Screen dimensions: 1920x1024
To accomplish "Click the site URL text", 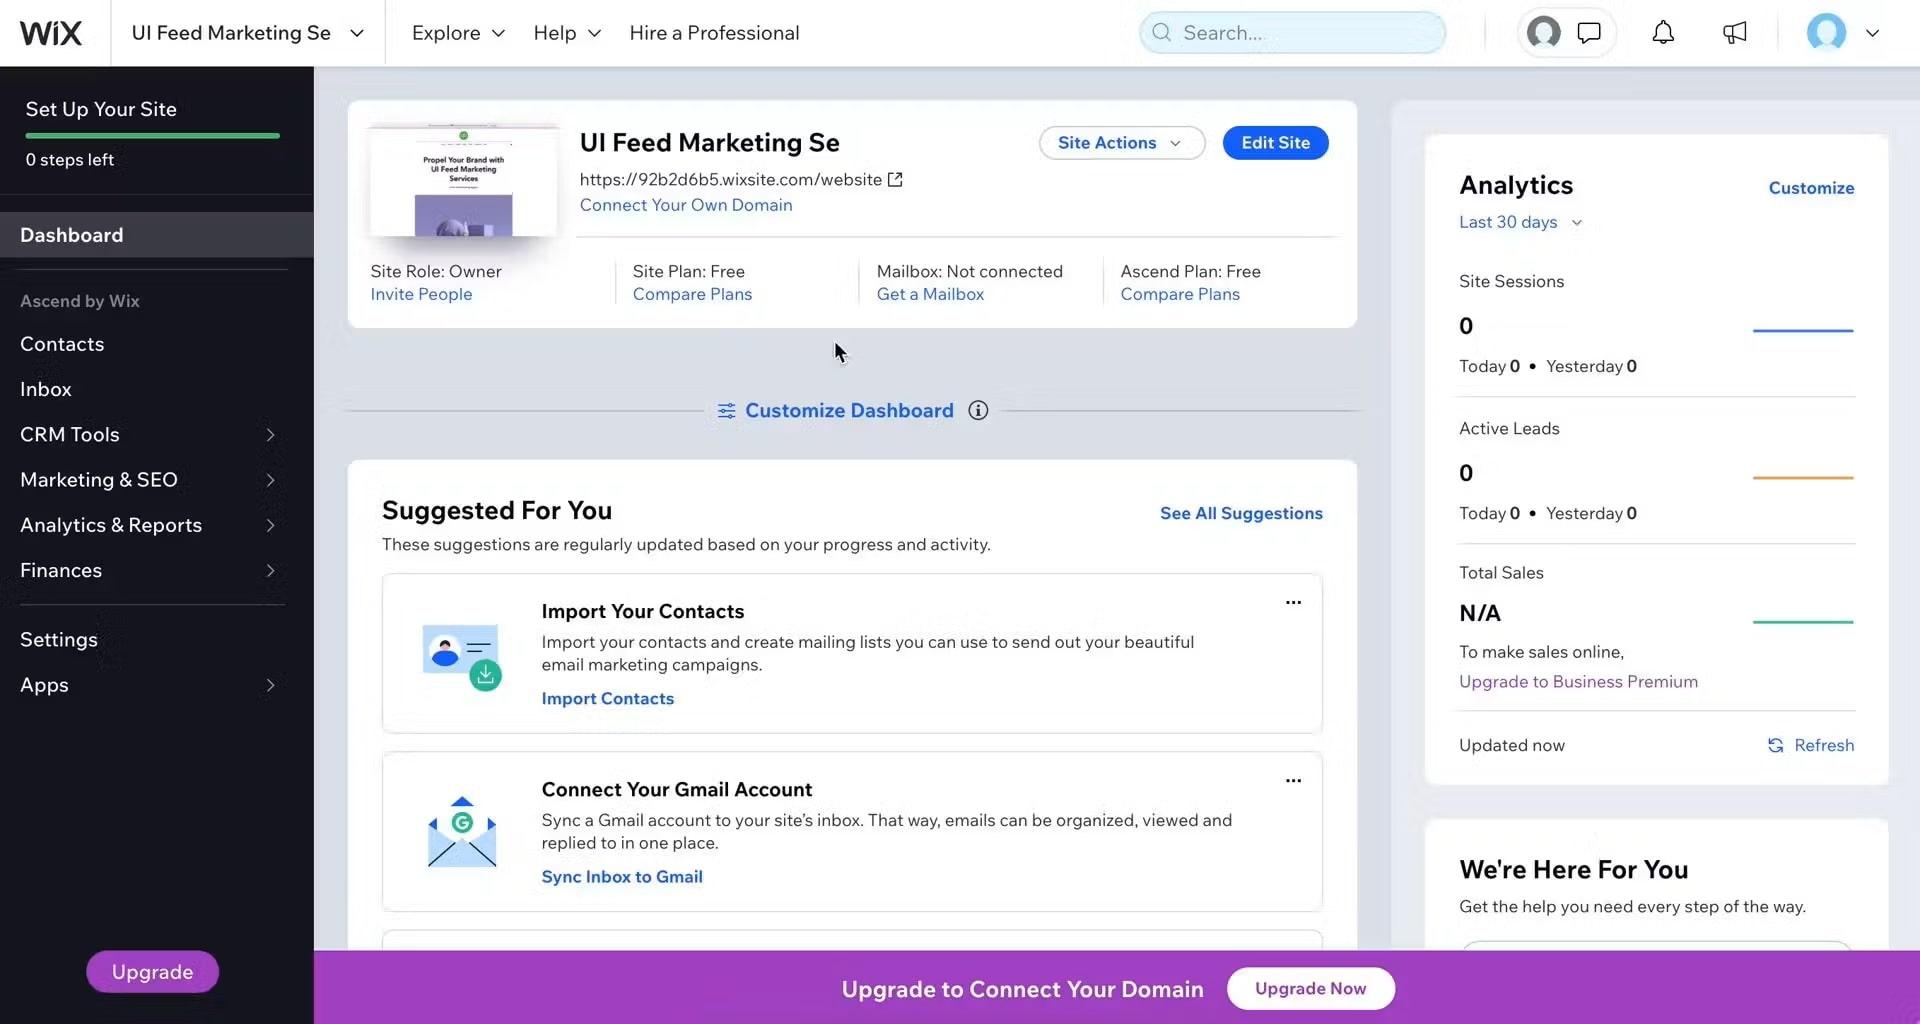I will tap(730, 180).
